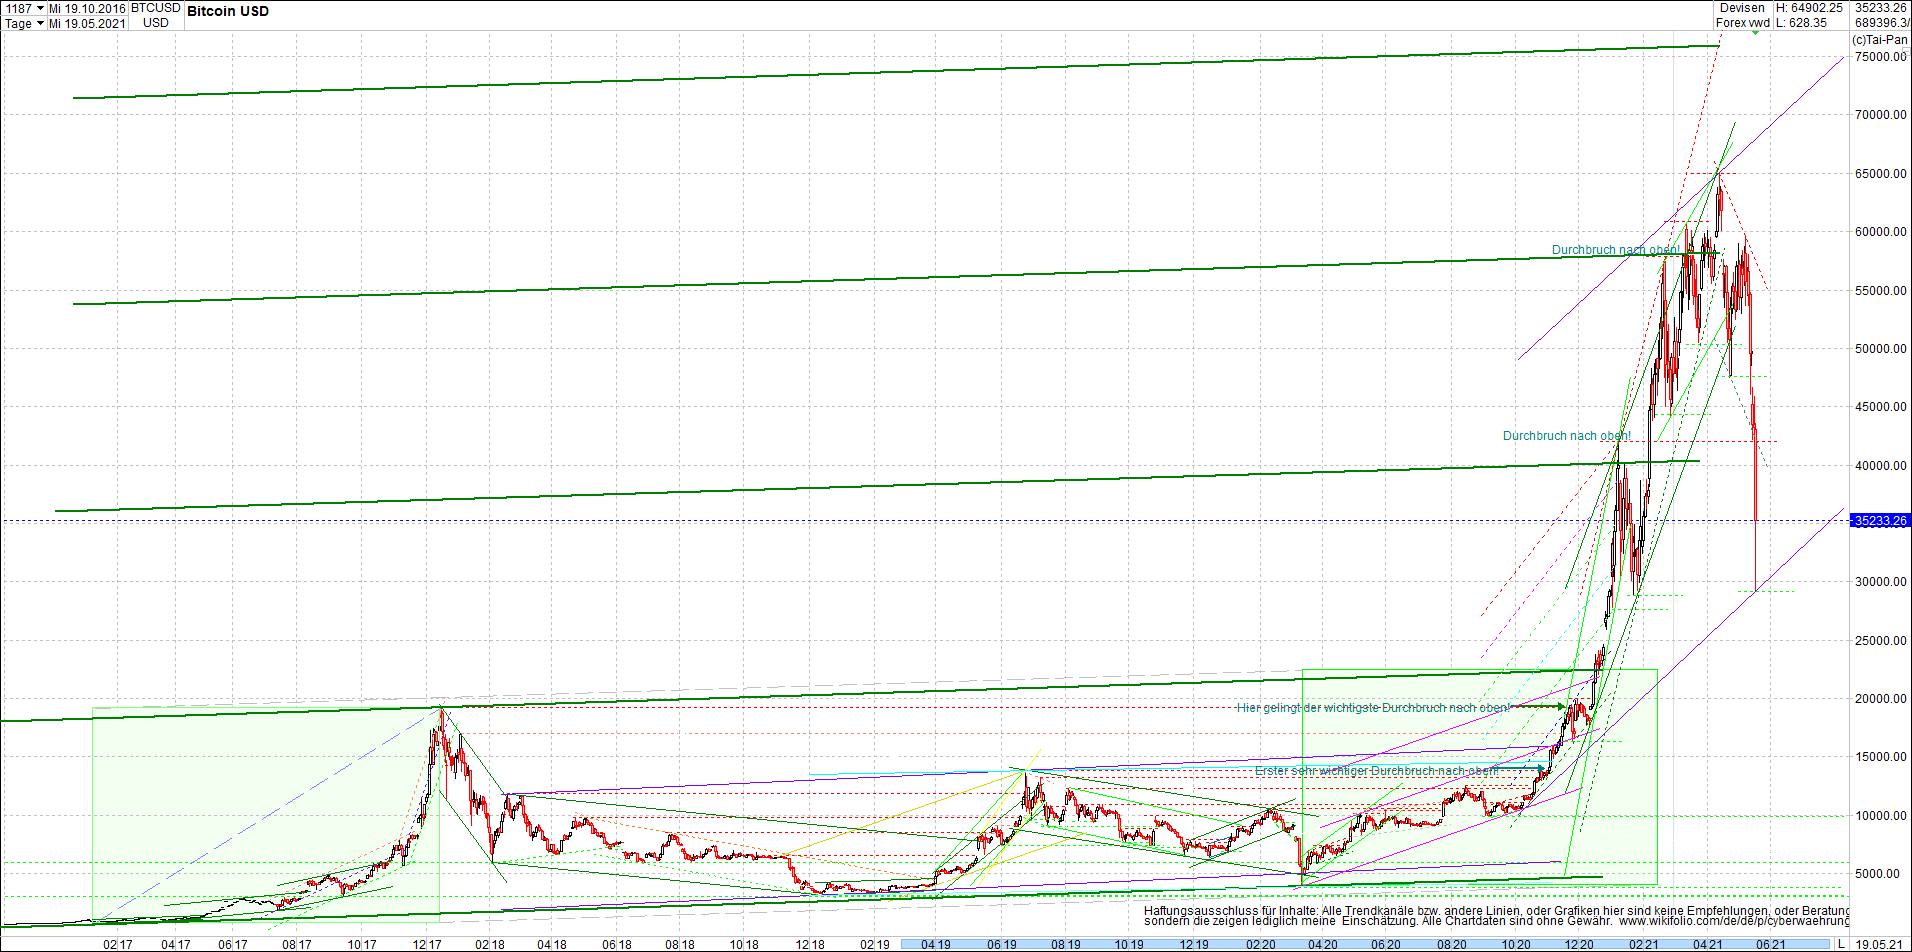Image resolution: width=1912 pixels, height=952 pixels.
Task: Click the 65000.00 price axis label
Action: click(1881, 174)
